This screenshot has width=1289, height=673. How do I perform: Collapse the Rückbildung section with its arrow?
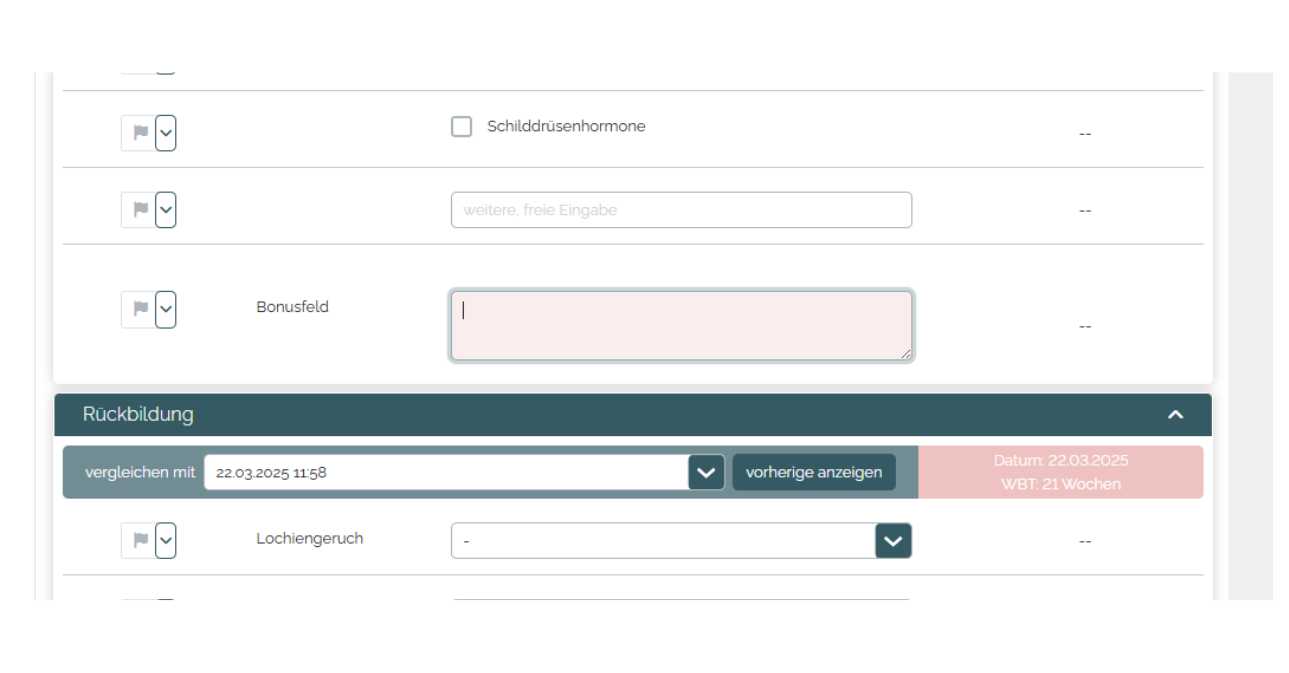coord(1176,415)
